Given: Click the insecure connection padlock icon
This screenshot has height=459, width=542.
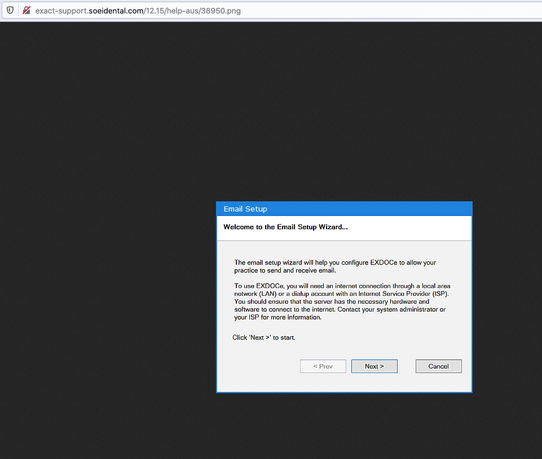Looking at the screenshot, I should (26, 10).
